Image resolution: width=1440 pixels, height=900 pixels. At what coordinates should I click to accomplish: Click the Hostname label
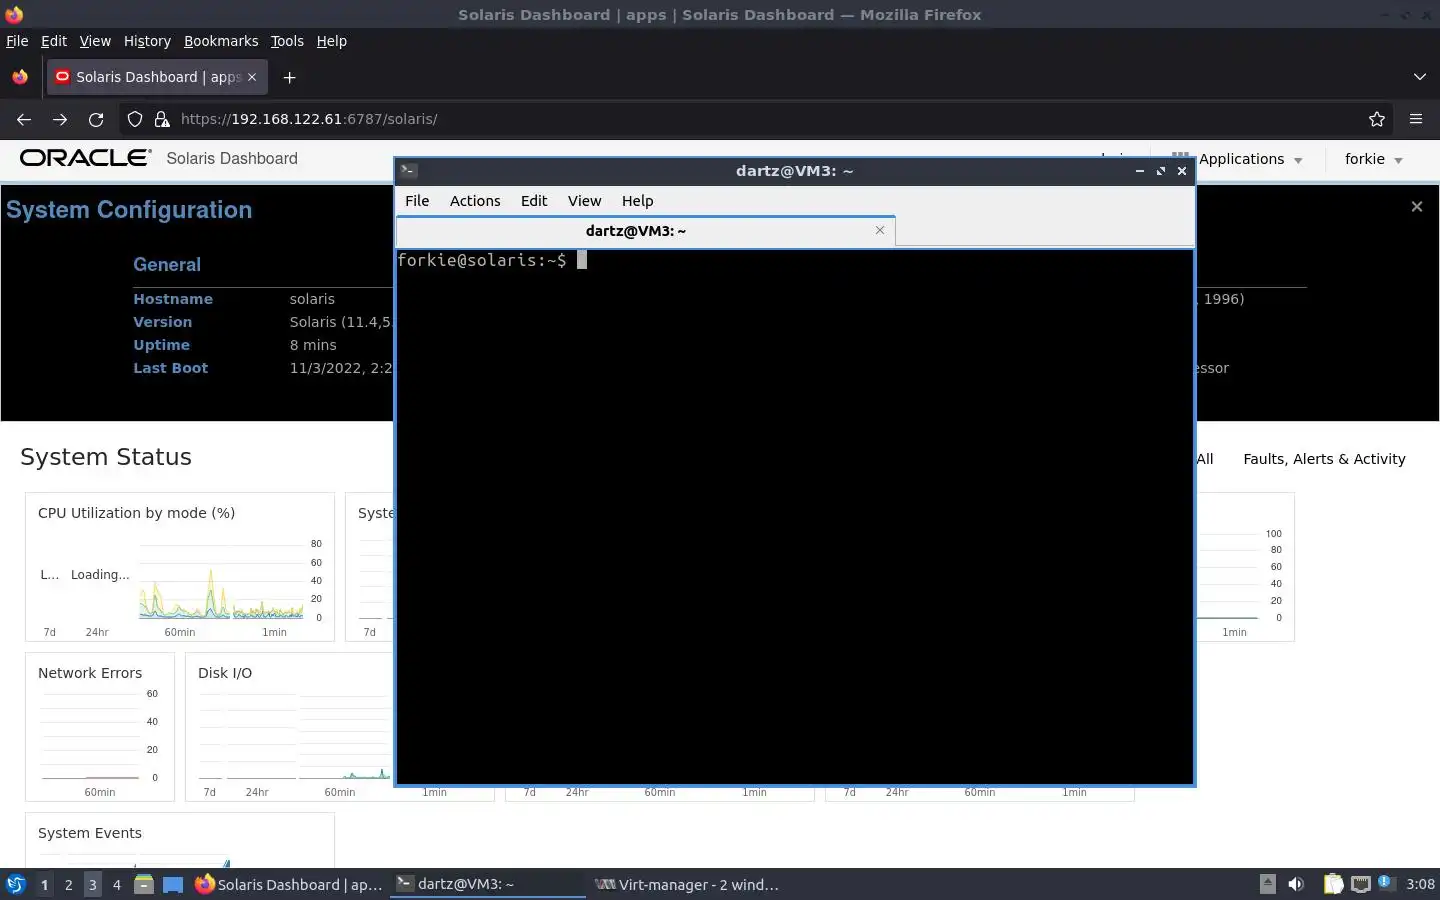(x=173, y=299)
